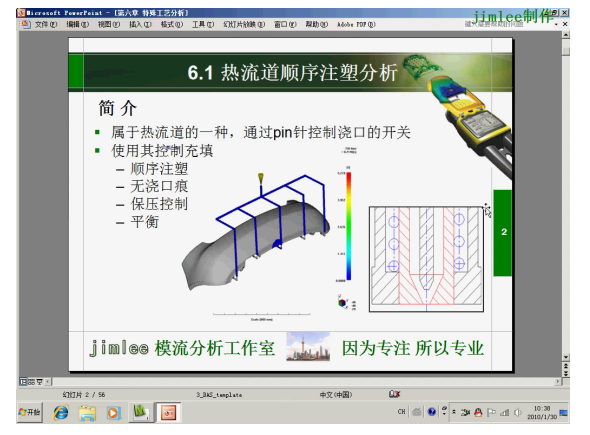
Task: Click the QQ penguin tray icon
Action: (x=478, y=412)
